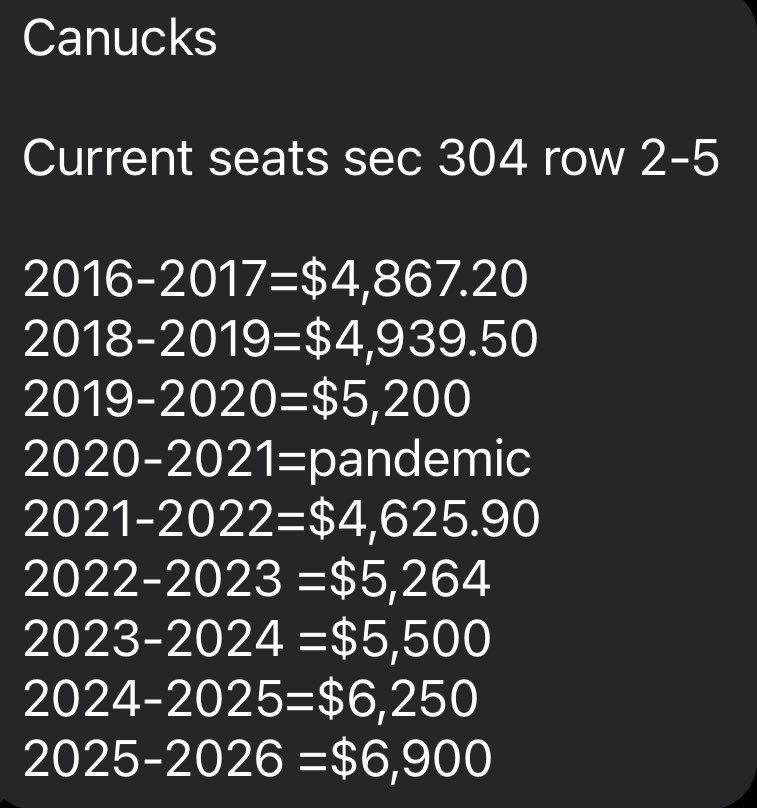
Task: Select the section number 304
Action: [482, 158]
